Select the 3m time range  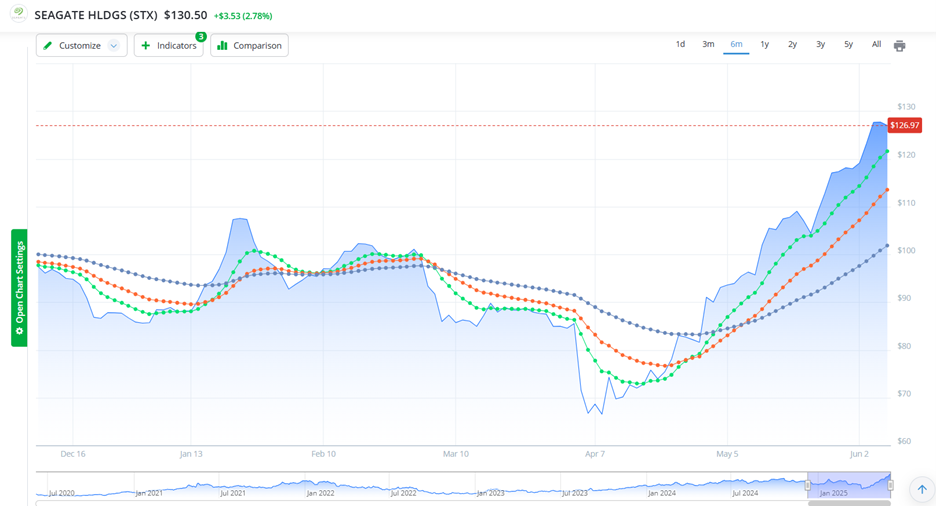click(708, 44)
